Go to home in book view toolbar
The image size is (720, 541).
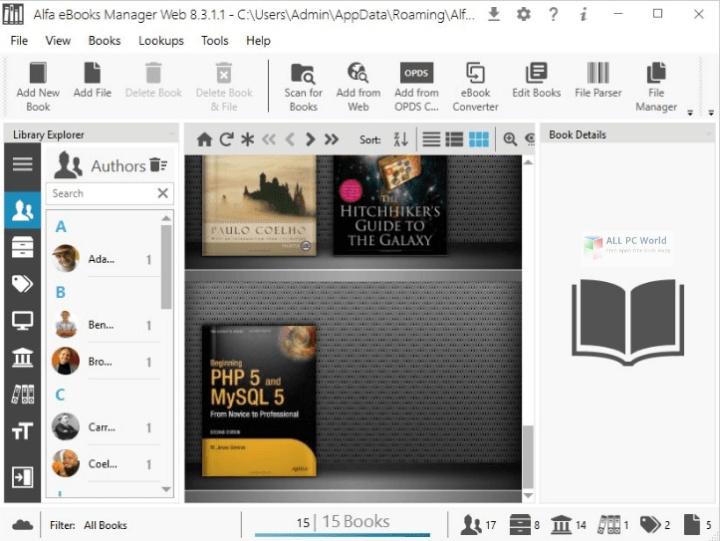[204, 139]
